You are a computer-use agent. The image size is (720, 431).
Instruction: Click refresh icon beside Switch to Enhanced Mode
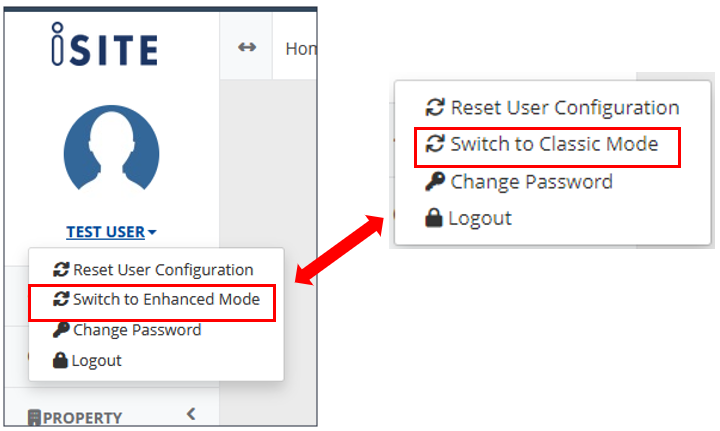(x=61, y=299)
